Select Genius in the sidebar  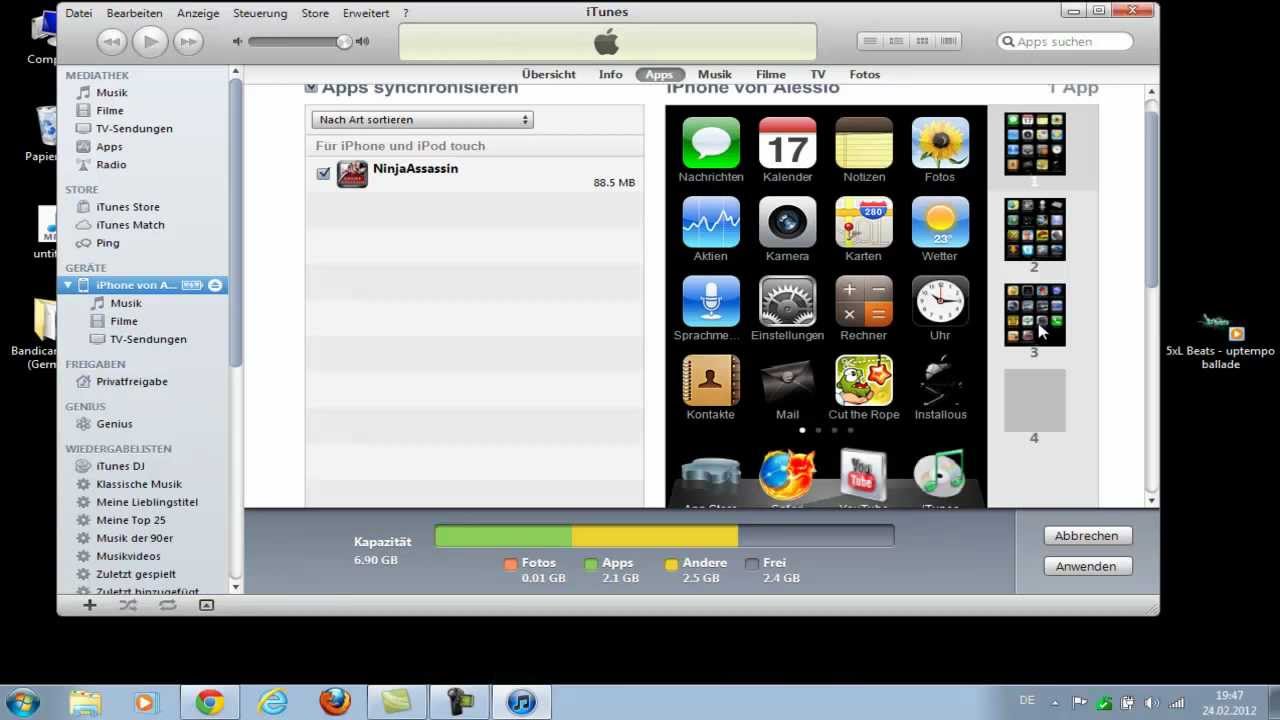114,424
